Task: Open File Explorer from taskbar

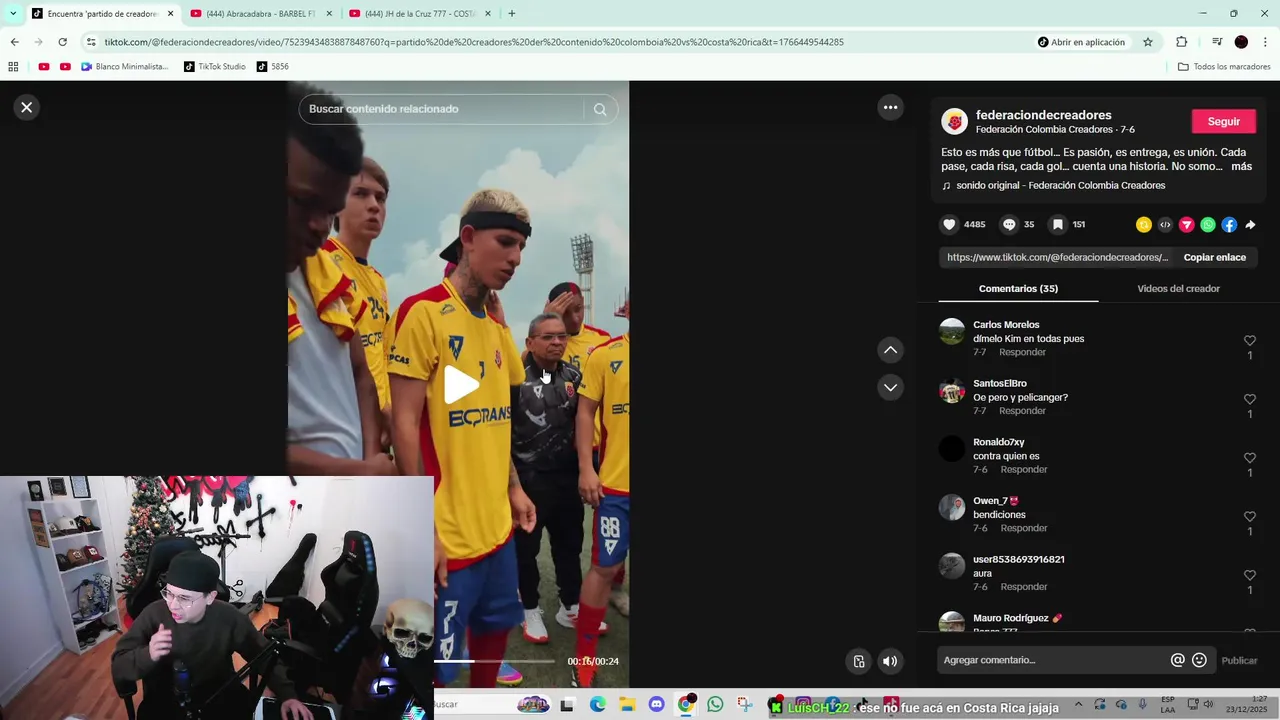Action: (627, 705)
